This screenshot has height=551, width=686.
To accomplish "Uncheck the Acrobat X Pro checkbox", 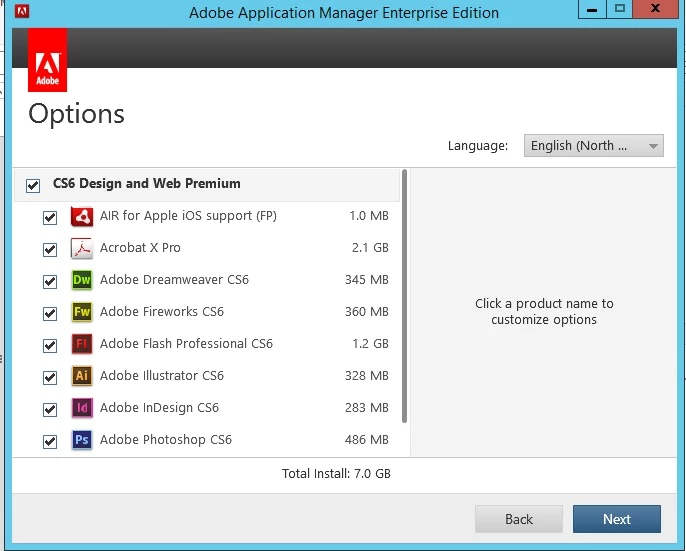I will (50, 249).
